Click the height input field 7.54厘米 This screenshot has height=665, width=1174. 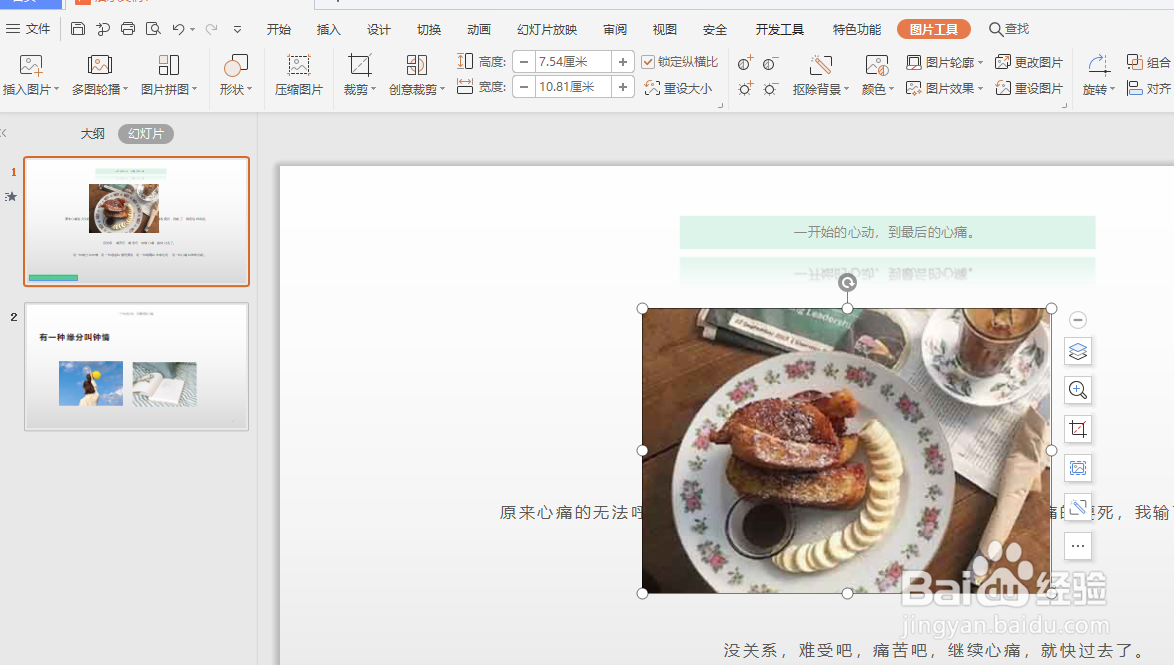(573, 62)
